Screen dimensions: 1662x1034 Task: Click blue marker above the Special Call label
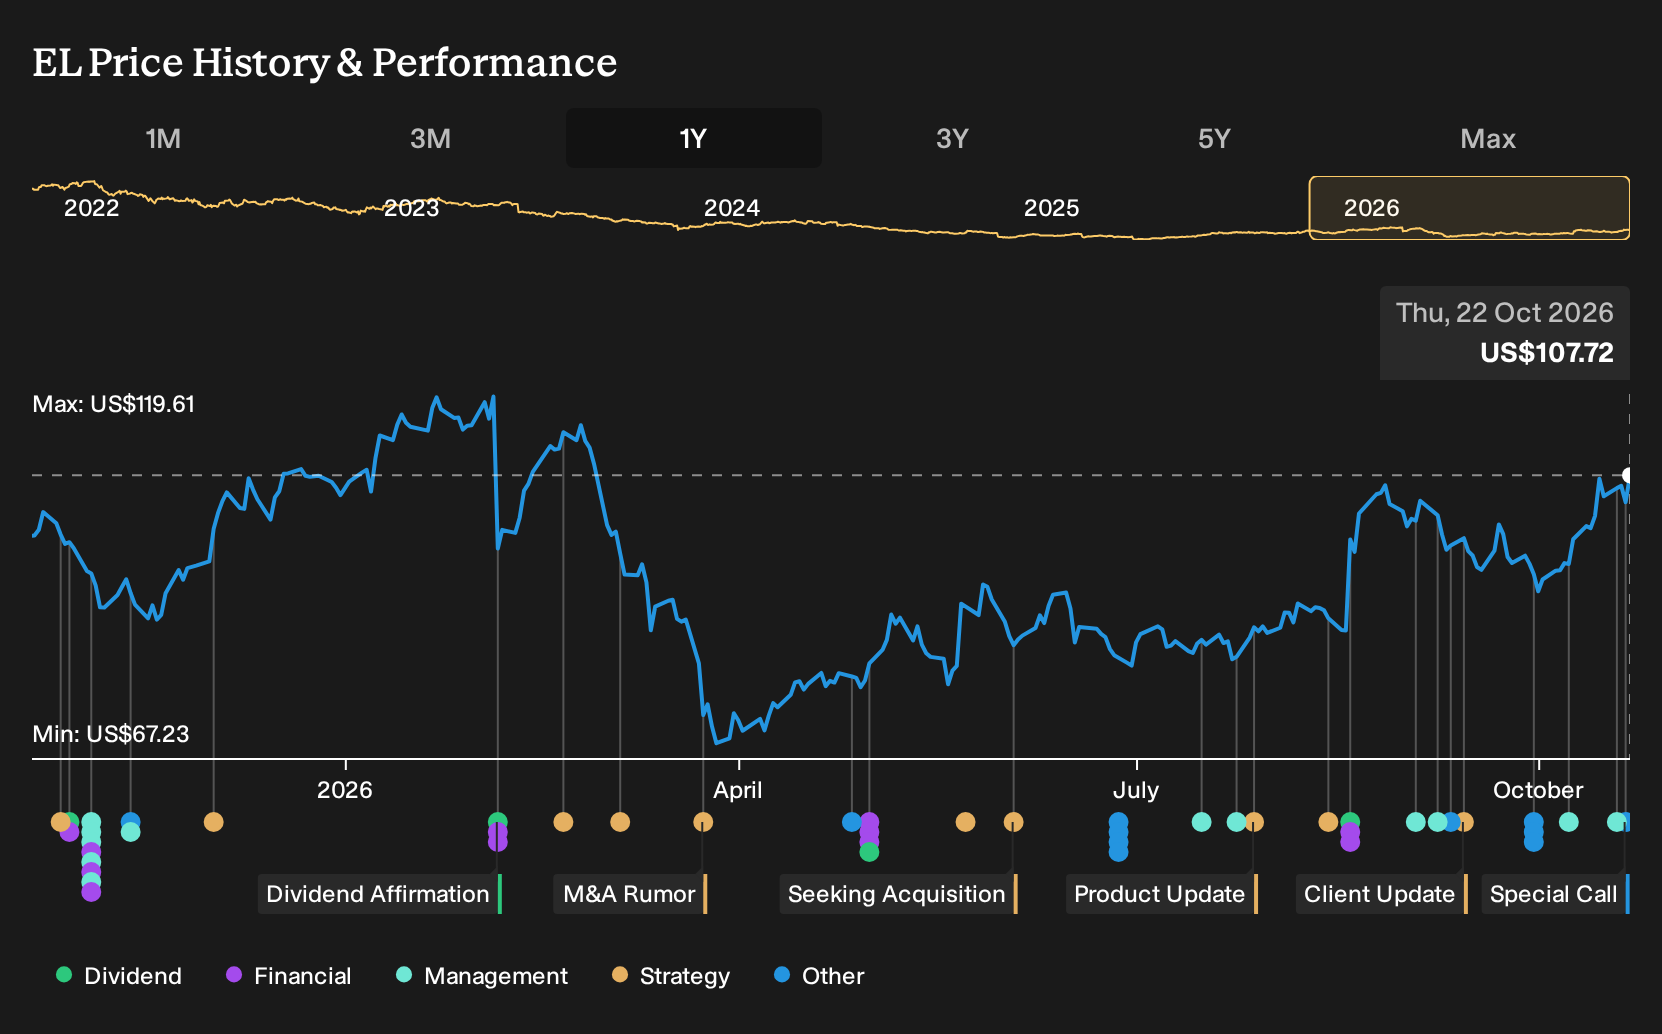(1625, 822)
